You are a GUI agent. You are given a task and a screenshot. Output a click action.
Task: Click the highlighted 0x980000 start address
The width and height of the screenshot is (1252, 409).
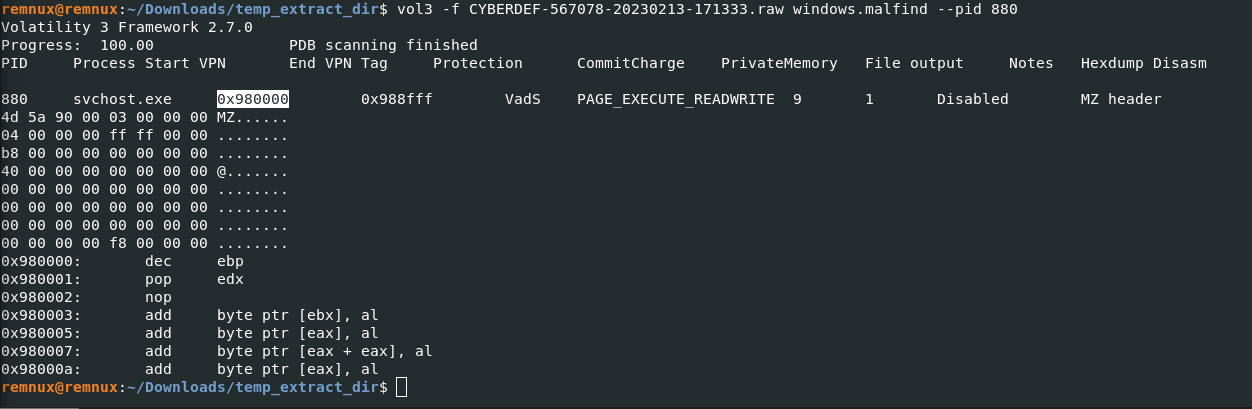click(x=253, y=100)
